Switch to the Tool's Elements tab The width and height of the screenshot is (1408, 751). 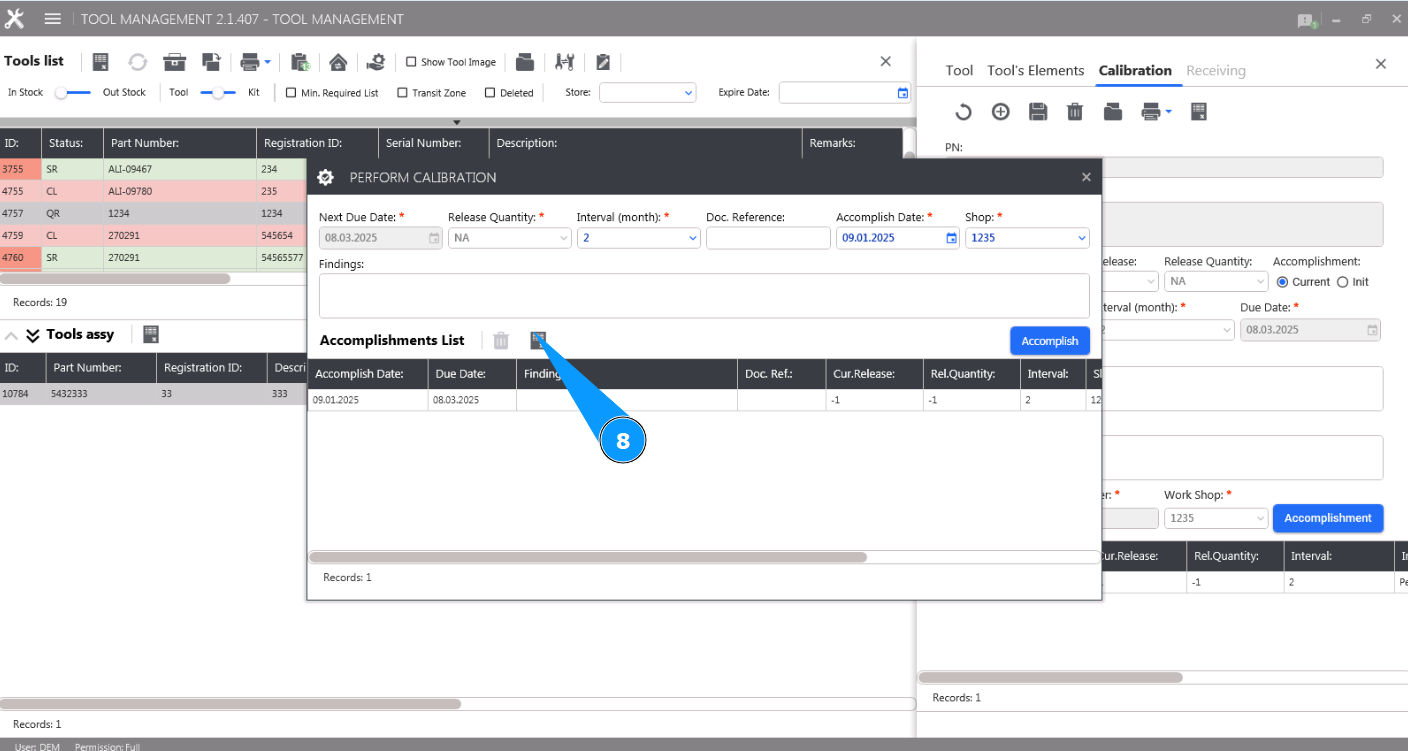coord(1035,71)
